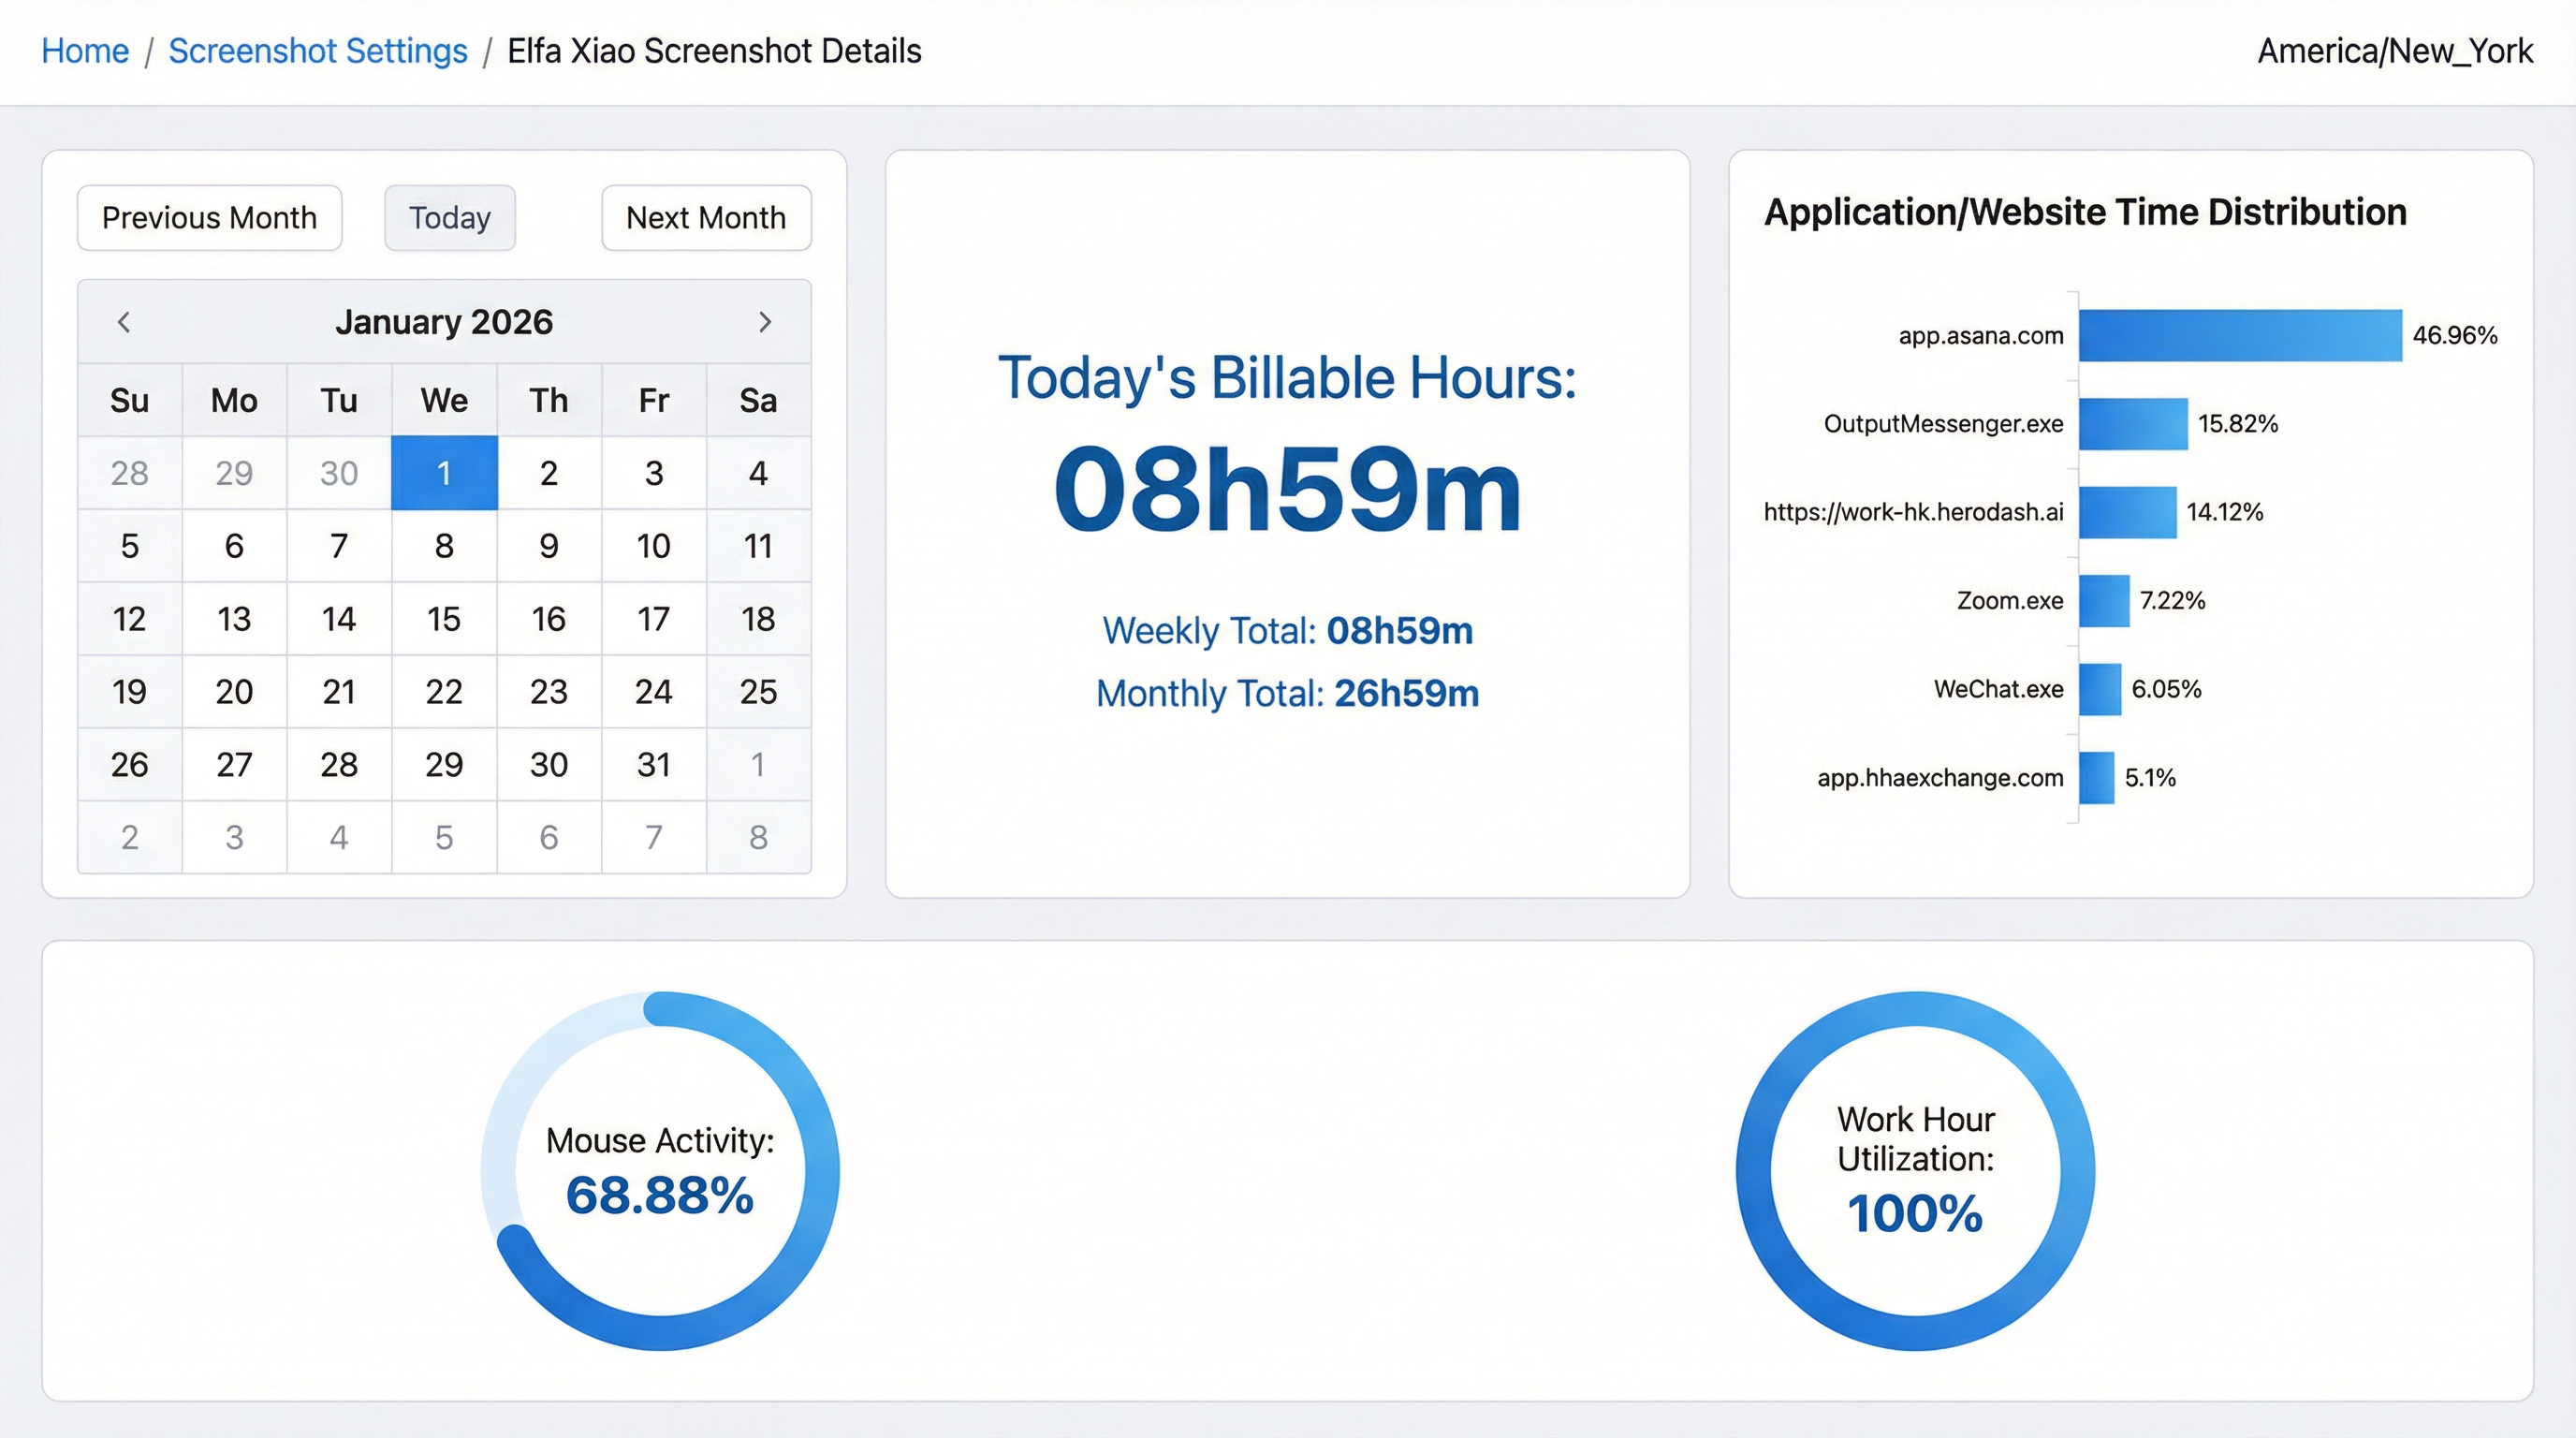Click the right chevron in calendar header
Screen dimensions: 2576x1438
pos(765,322)
